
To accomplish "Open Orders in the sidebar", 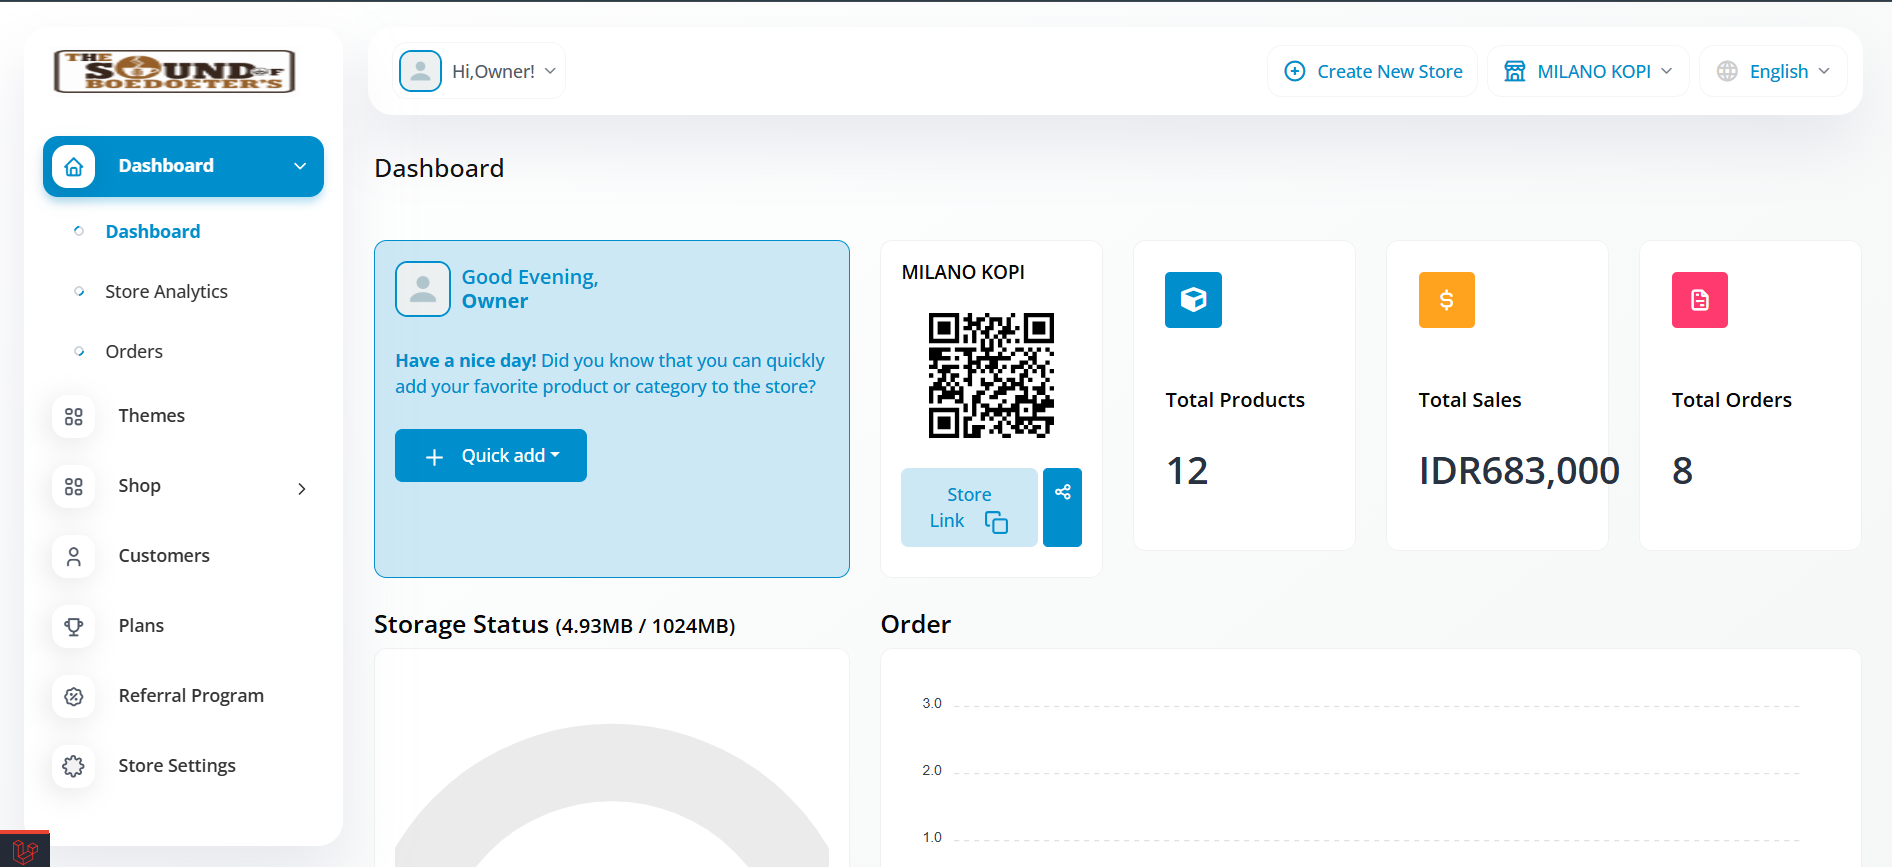I will (134, 351).
